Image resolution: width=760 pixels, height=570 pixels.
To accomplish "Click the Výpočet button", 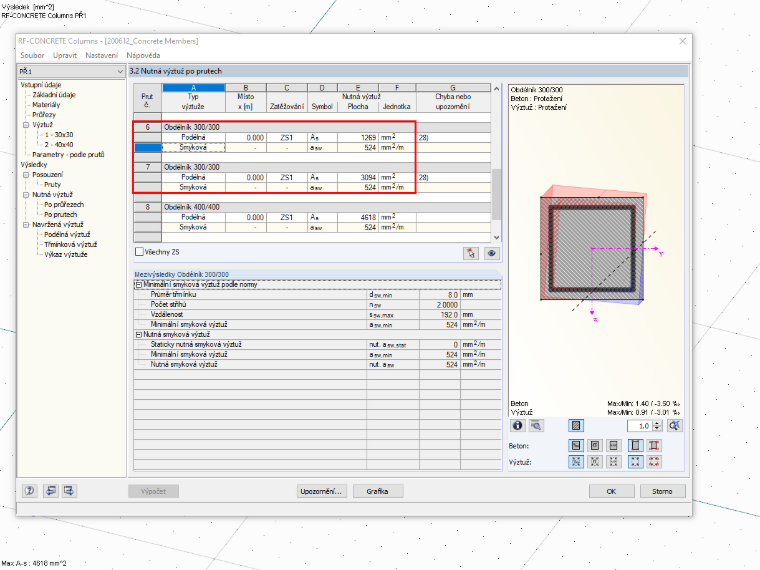I will [153, 491].
